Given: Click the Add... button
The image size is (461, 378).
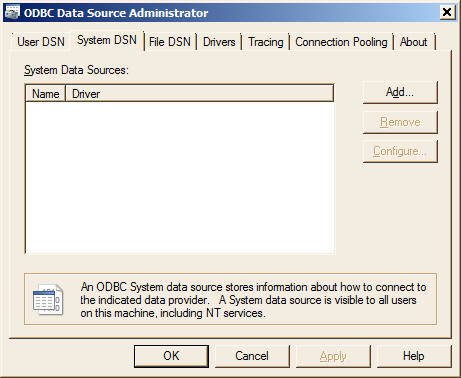Looking at the screenshot, I should click(400, 92).
